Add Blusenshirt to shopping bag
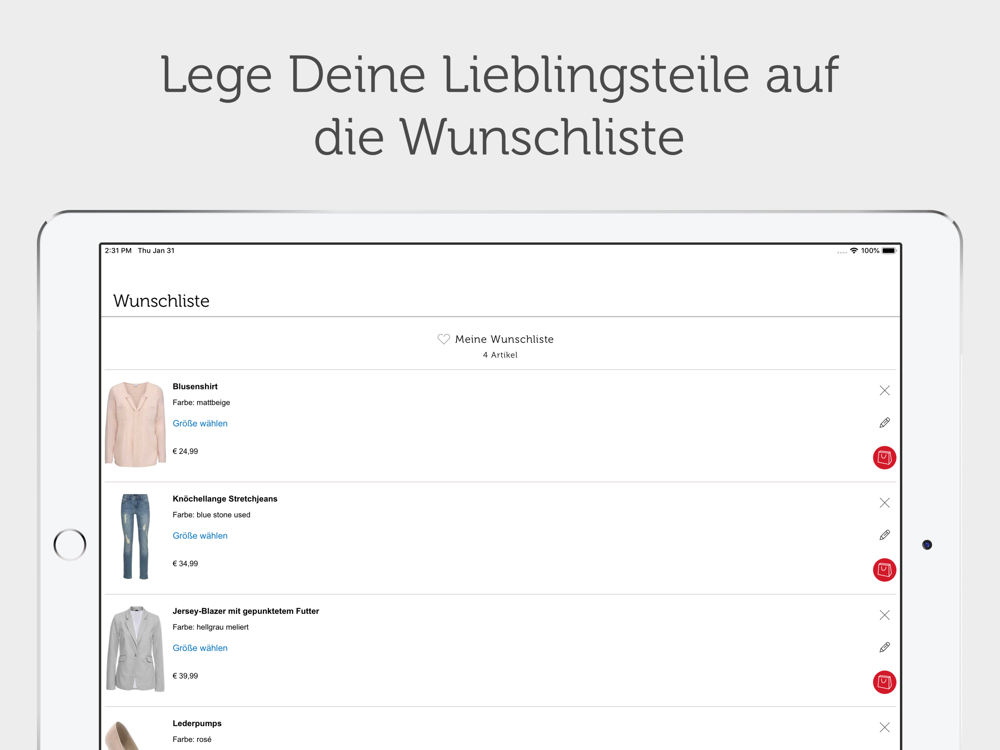Image resolution: width=1000 pixels, height=750 pixels. (x=884, y=458)
